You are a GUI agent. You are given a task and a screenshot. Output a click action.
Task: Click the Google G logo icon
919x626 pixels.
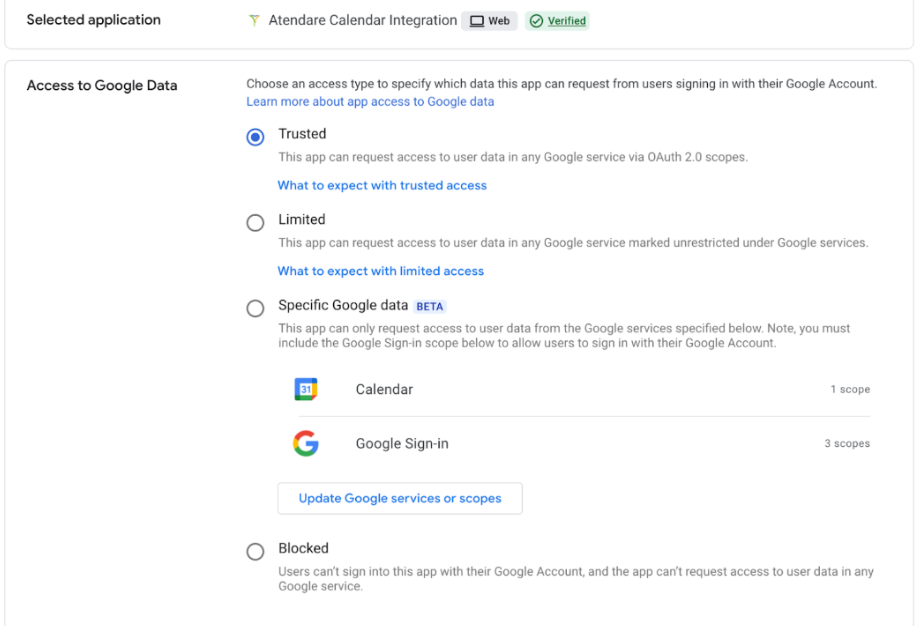tap(306, 443)
